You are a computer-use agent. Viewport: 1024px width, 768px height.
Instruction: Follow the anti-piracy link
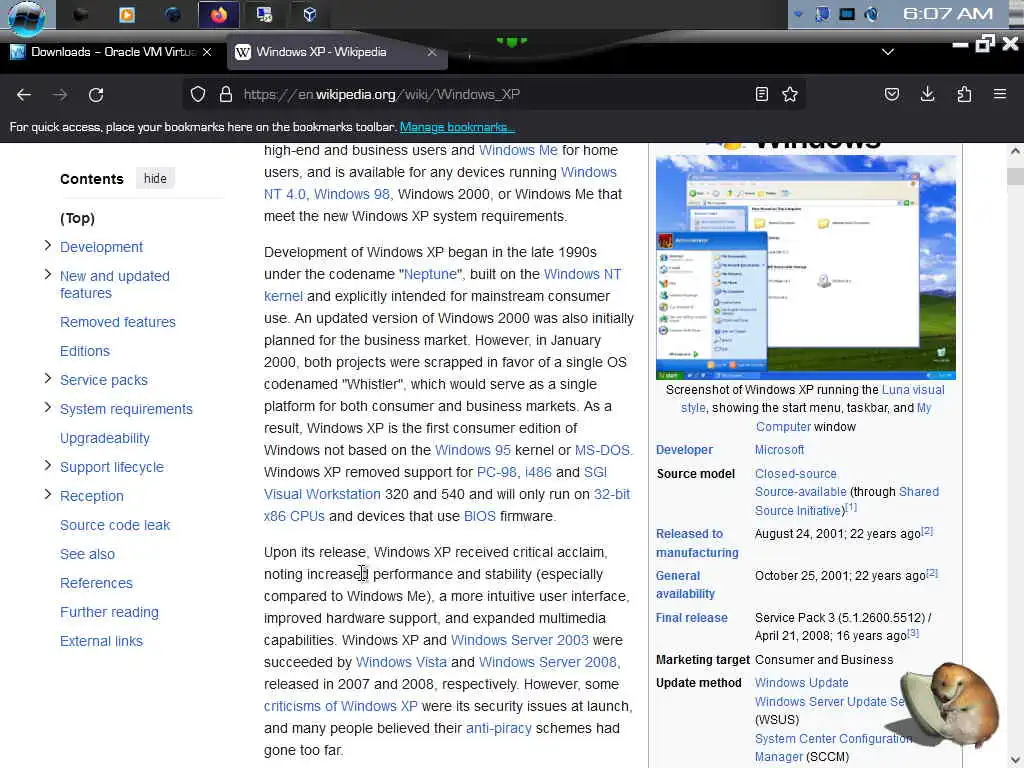coord(498,728)
